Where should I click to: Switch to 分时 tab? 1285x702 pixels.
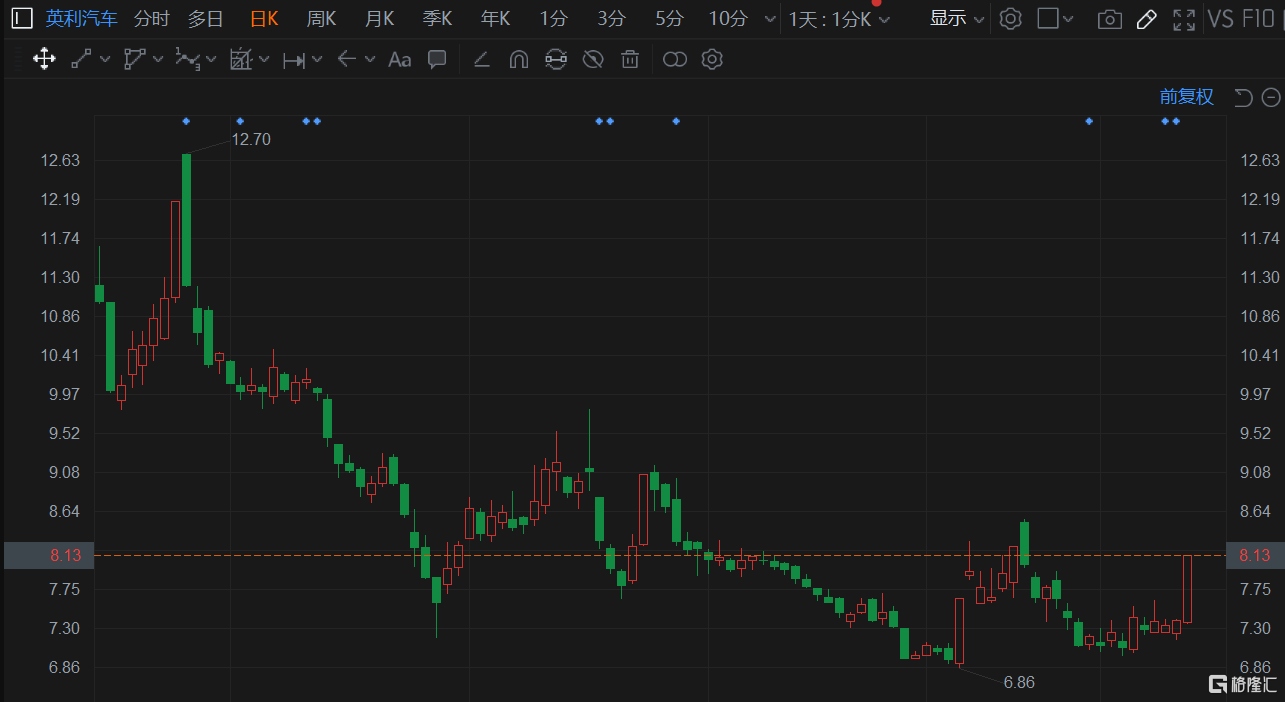(151, 18)
